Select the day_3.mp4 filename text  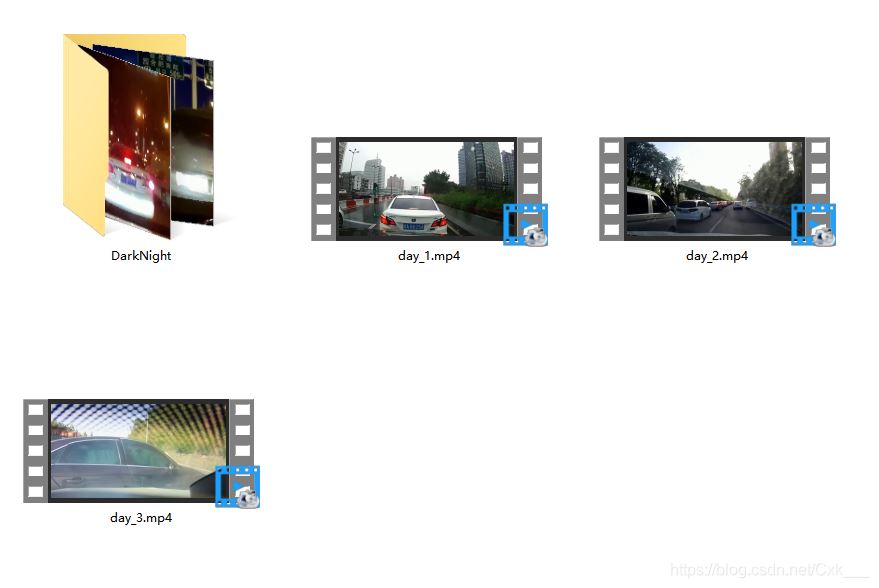[141, 518]
